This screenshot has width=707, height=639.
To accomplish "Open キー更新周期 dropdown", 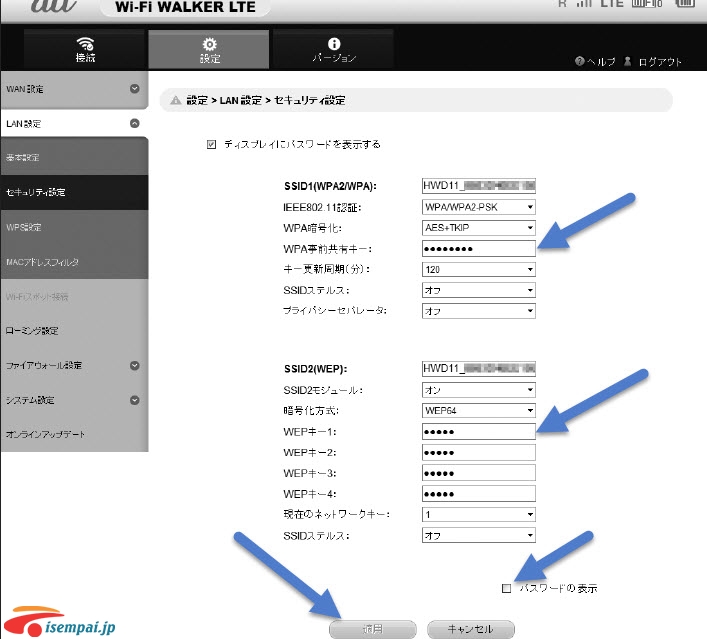I will [x=478, y=269].
